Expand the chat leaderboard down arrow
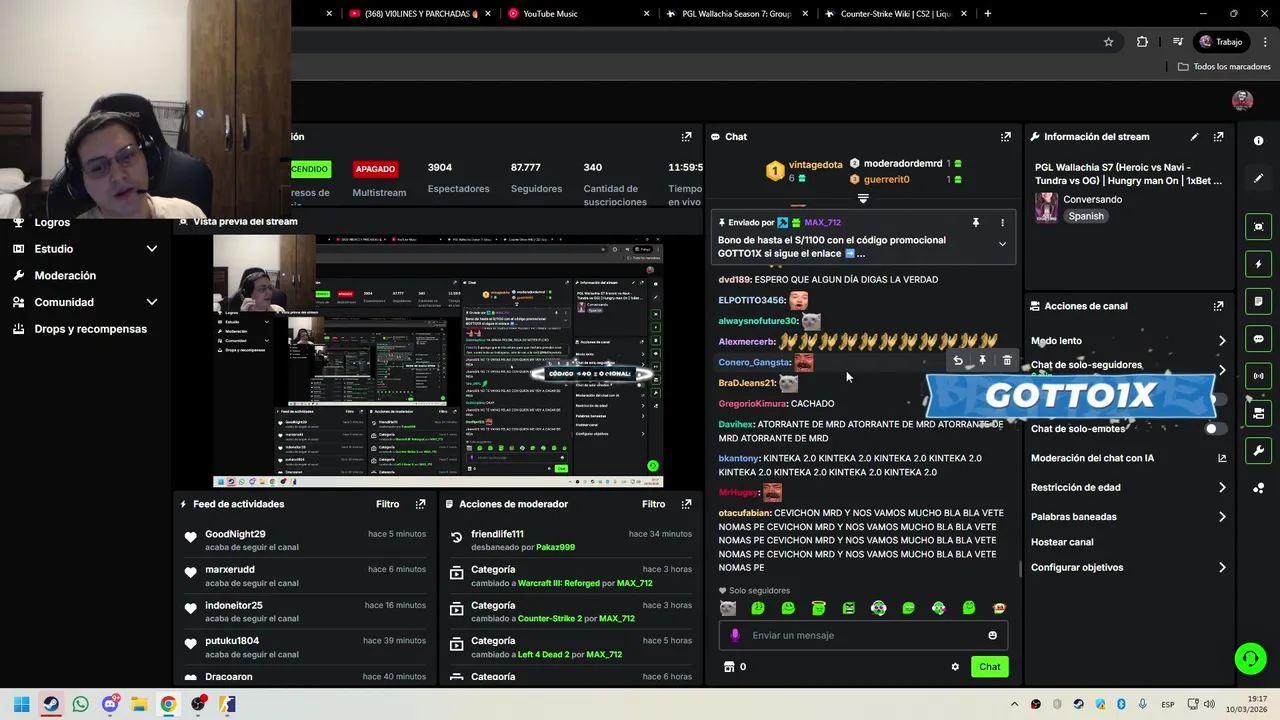 [863, 198]
